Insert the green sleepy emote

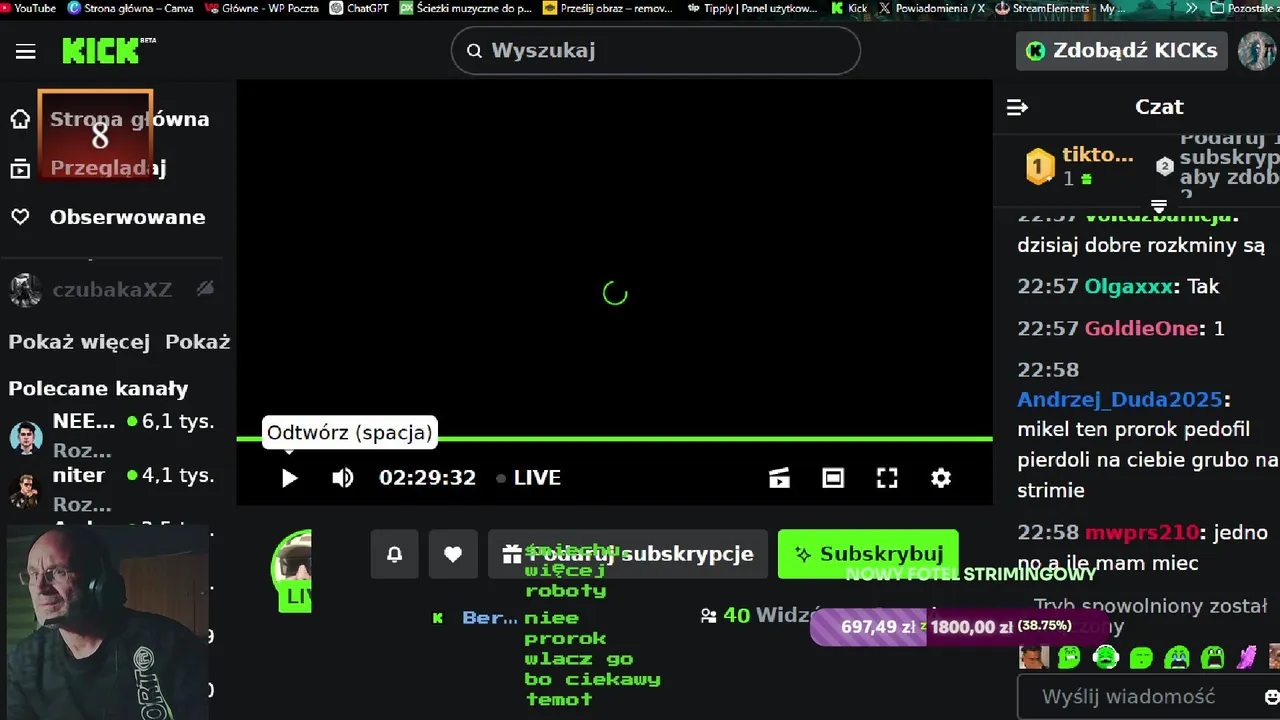1141,657
